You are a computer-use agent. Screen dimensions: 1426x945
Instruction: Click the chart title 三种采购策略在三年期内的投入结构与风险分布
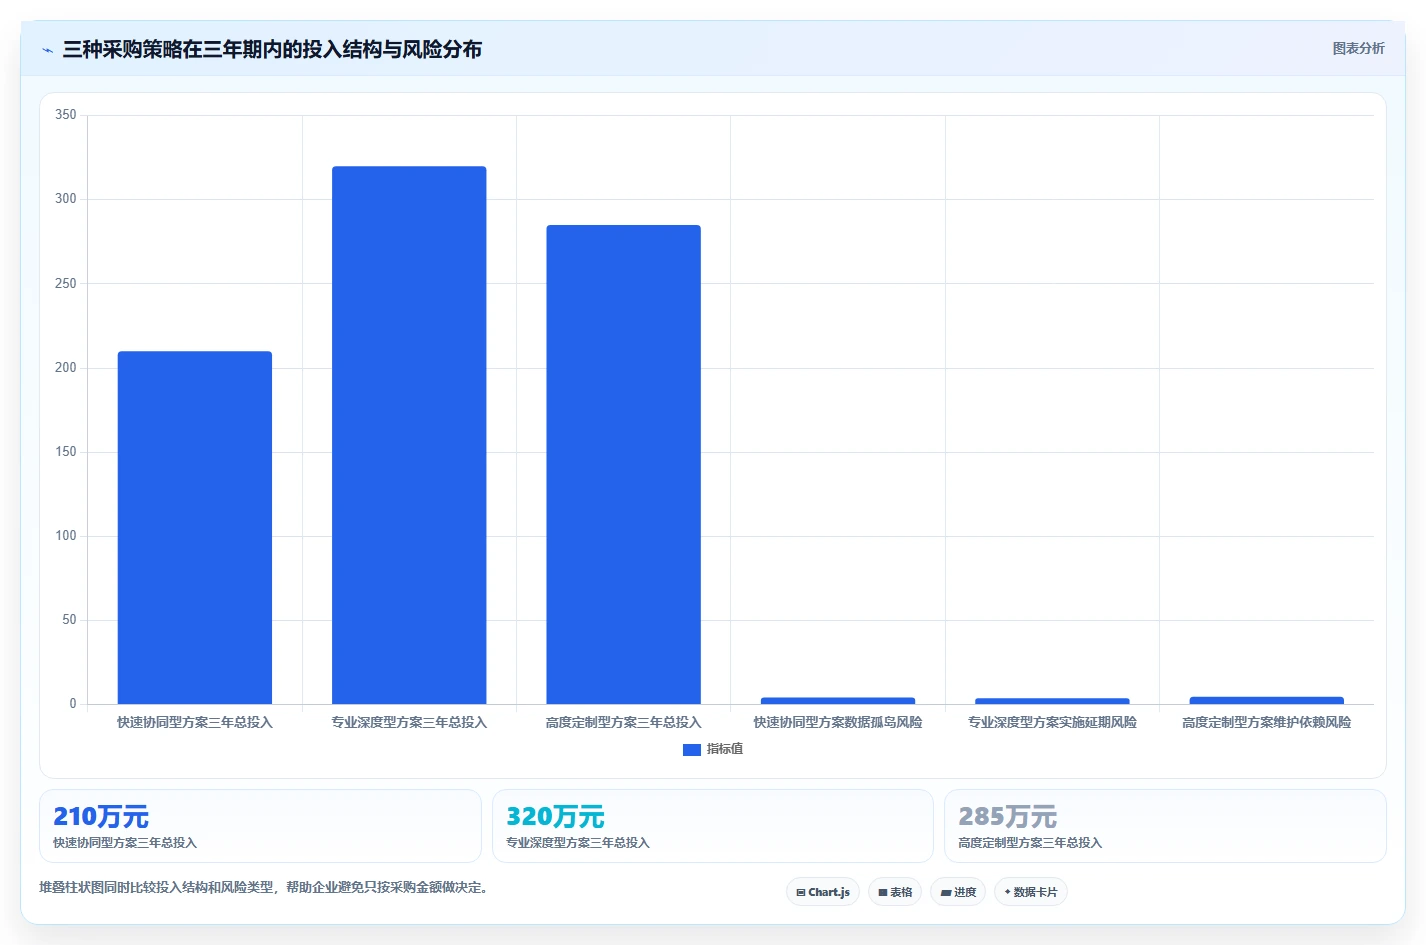coord(272,49)
